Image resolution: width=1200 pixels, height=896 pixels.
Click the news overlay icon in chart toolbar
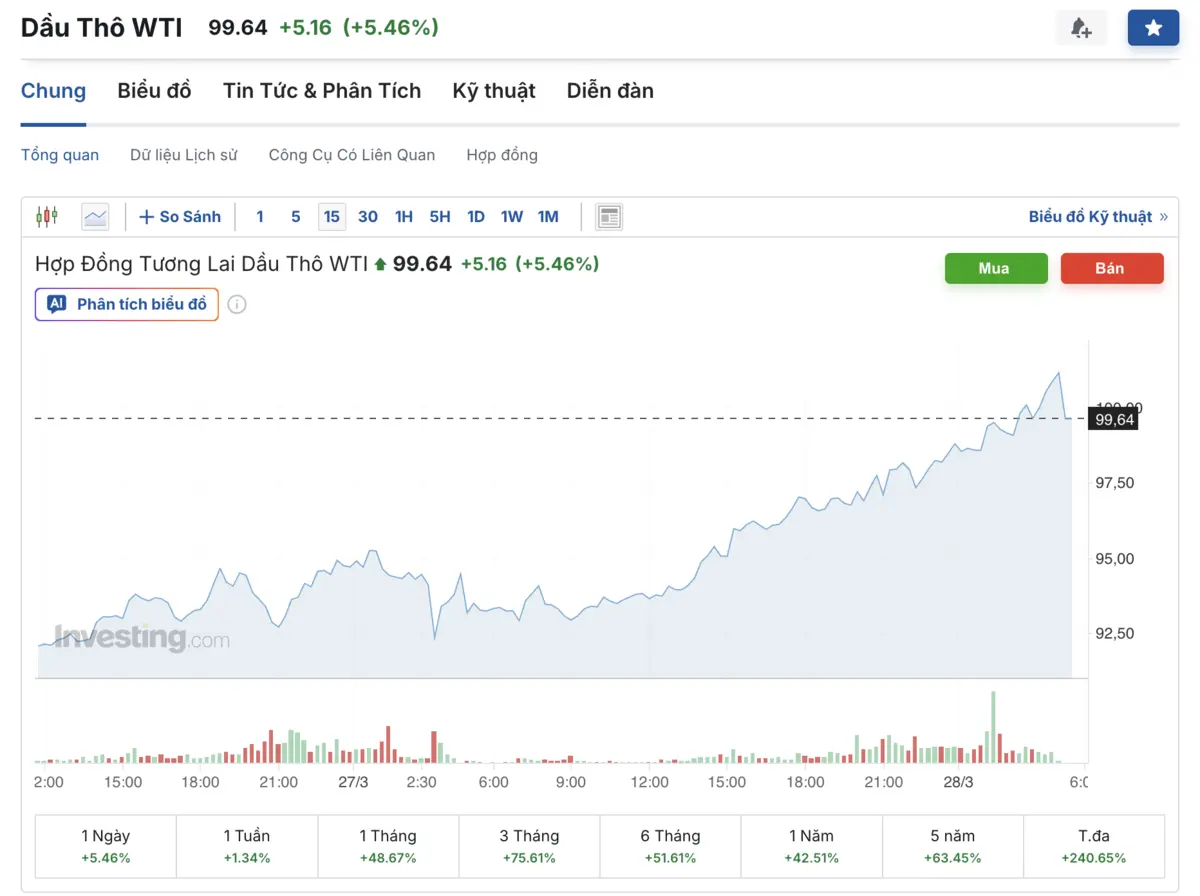coord(608,216)
